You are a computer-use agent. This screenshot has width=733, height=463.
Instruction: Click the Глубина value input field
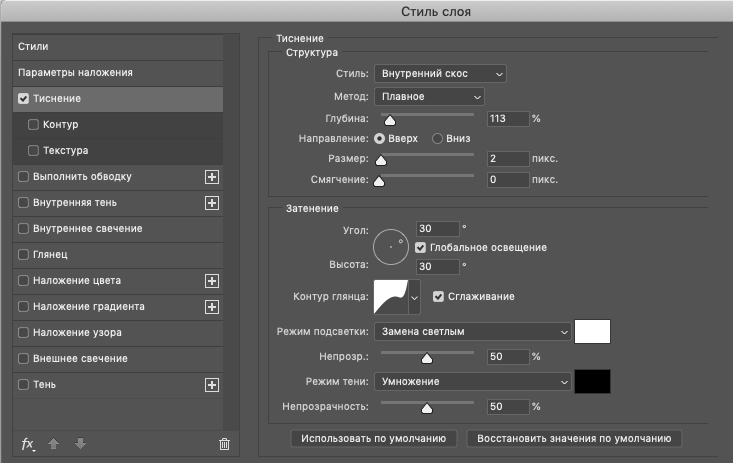click(508, 119)
